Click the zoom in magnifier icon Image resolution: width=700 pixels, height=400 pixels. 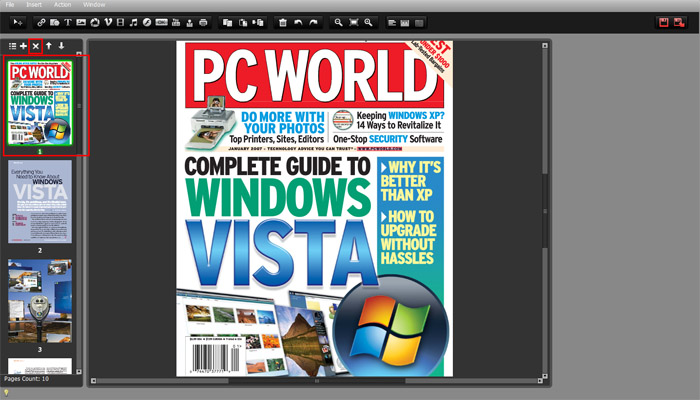tap(368, 22)
